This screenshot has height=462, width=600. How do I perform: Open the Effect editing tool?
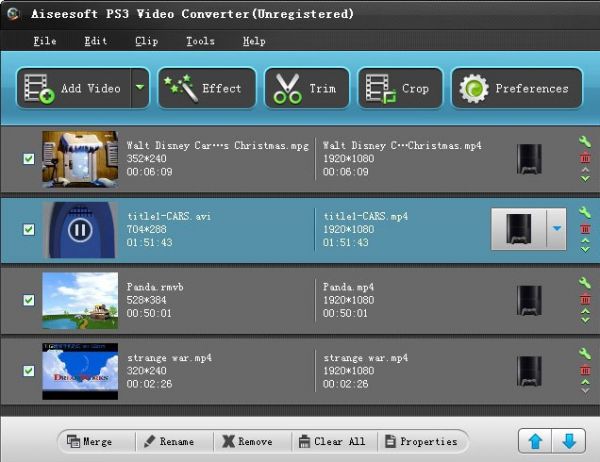coord(207,88)
